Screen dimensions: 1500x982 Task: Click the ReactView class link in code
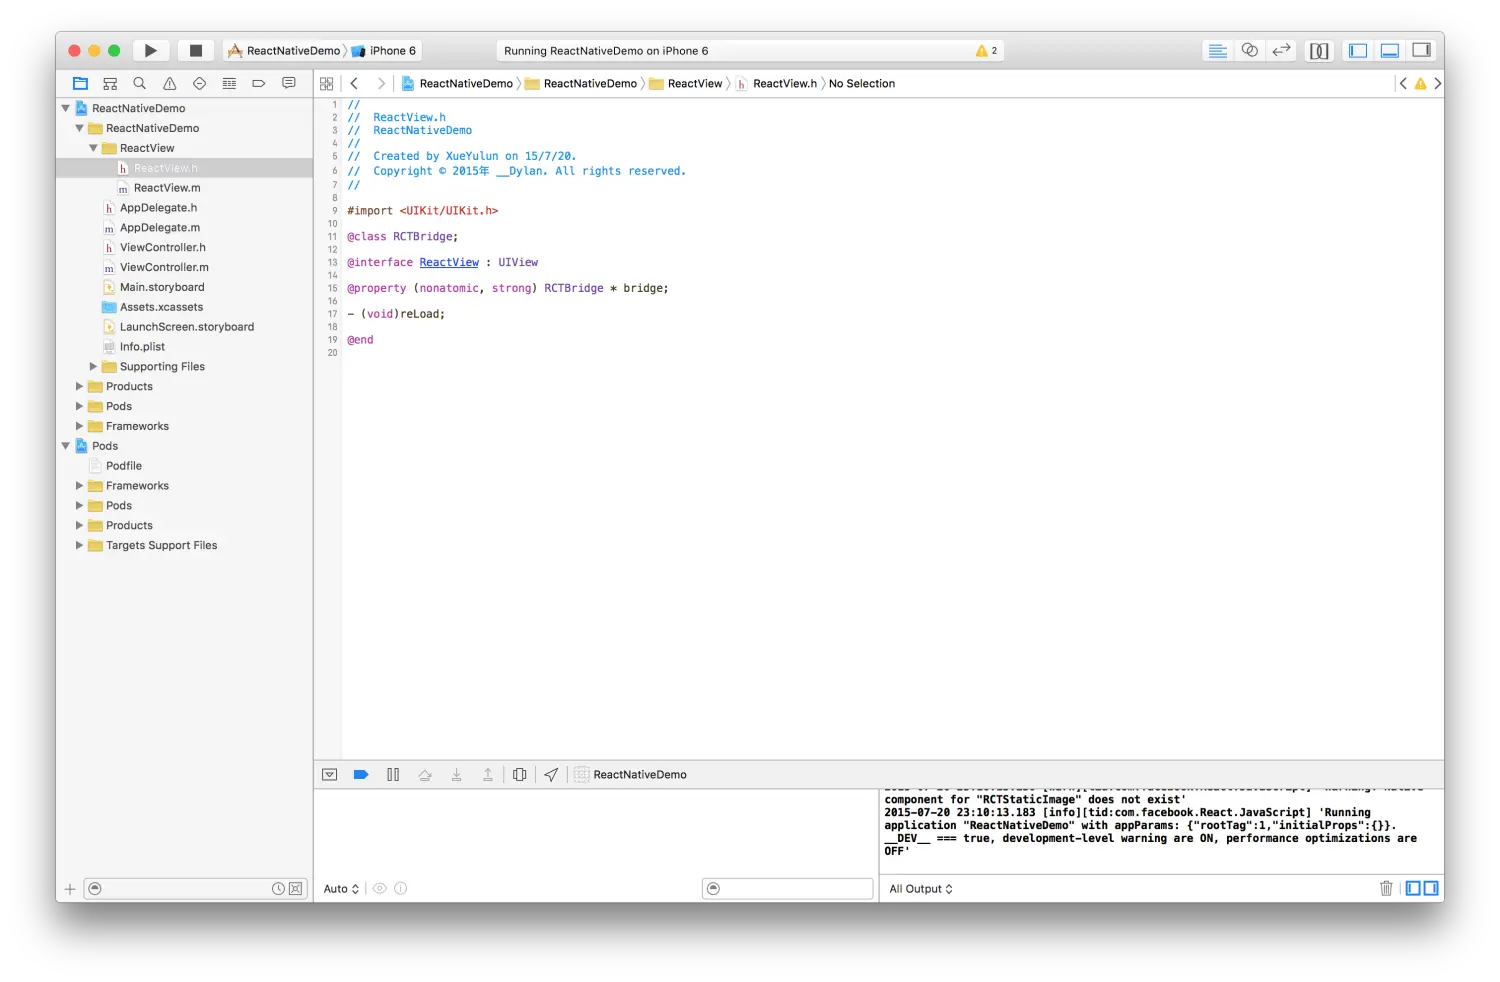coord(449,263)
